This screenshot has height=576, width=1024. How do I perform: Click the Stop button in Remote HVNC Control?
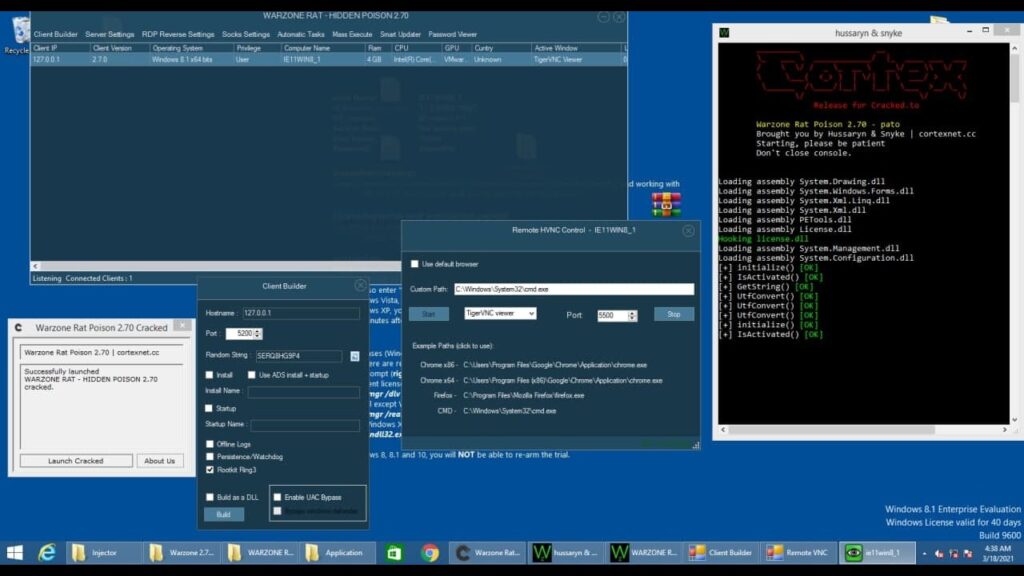tap(674, 314)
